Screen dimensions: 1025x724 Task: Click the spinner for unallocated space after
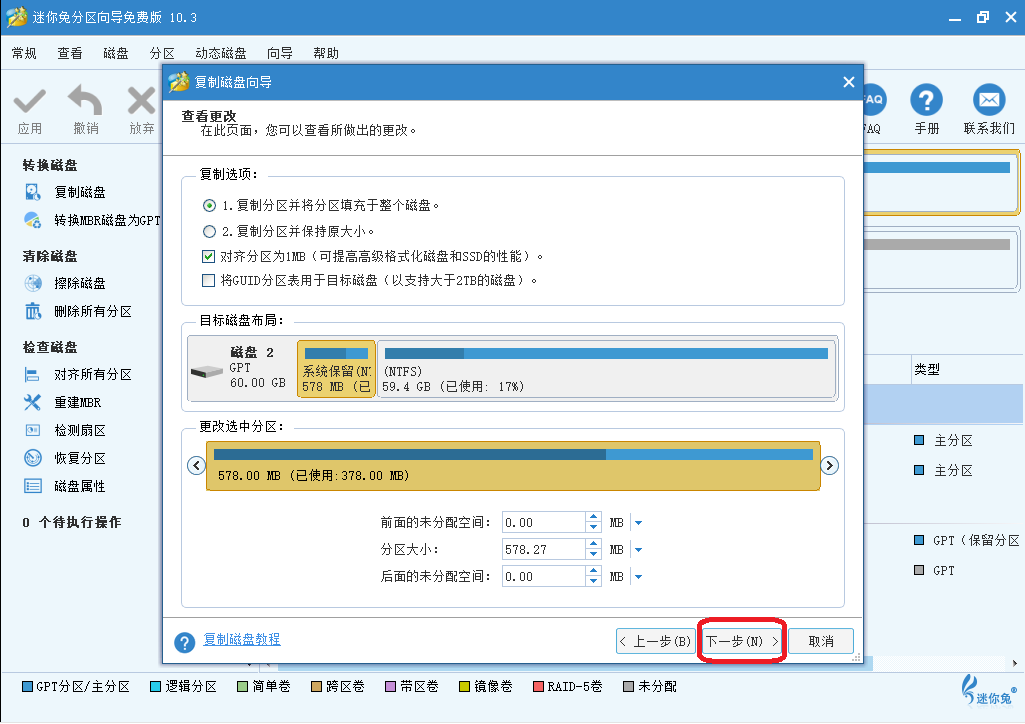pos(594,576)
